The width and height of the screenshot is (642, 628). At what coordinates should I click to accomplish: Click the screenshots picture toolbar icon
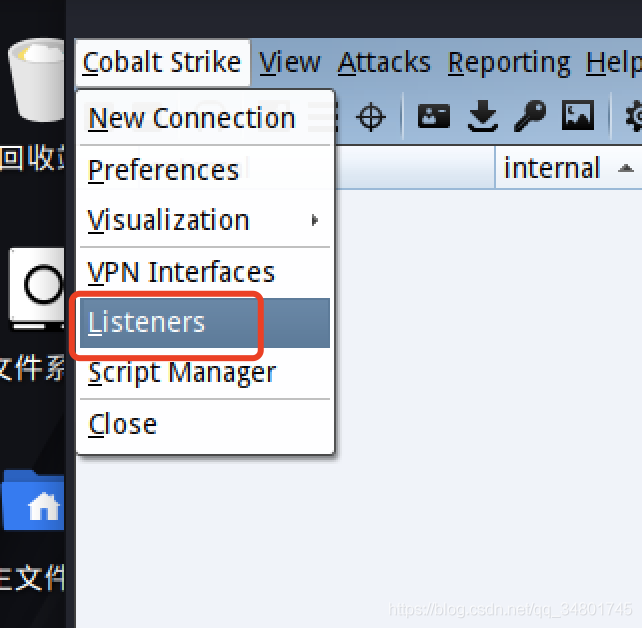click(578, 115)
